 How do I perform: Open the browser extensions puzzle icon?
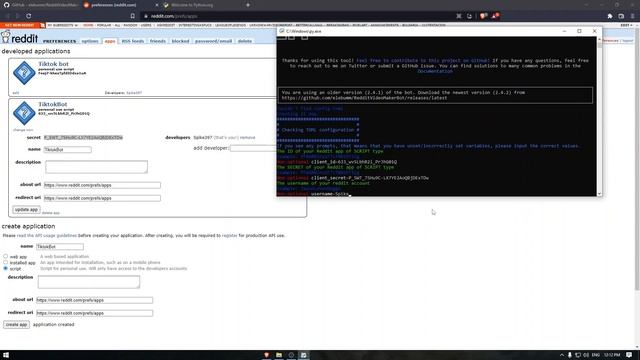tap(610, 16)
